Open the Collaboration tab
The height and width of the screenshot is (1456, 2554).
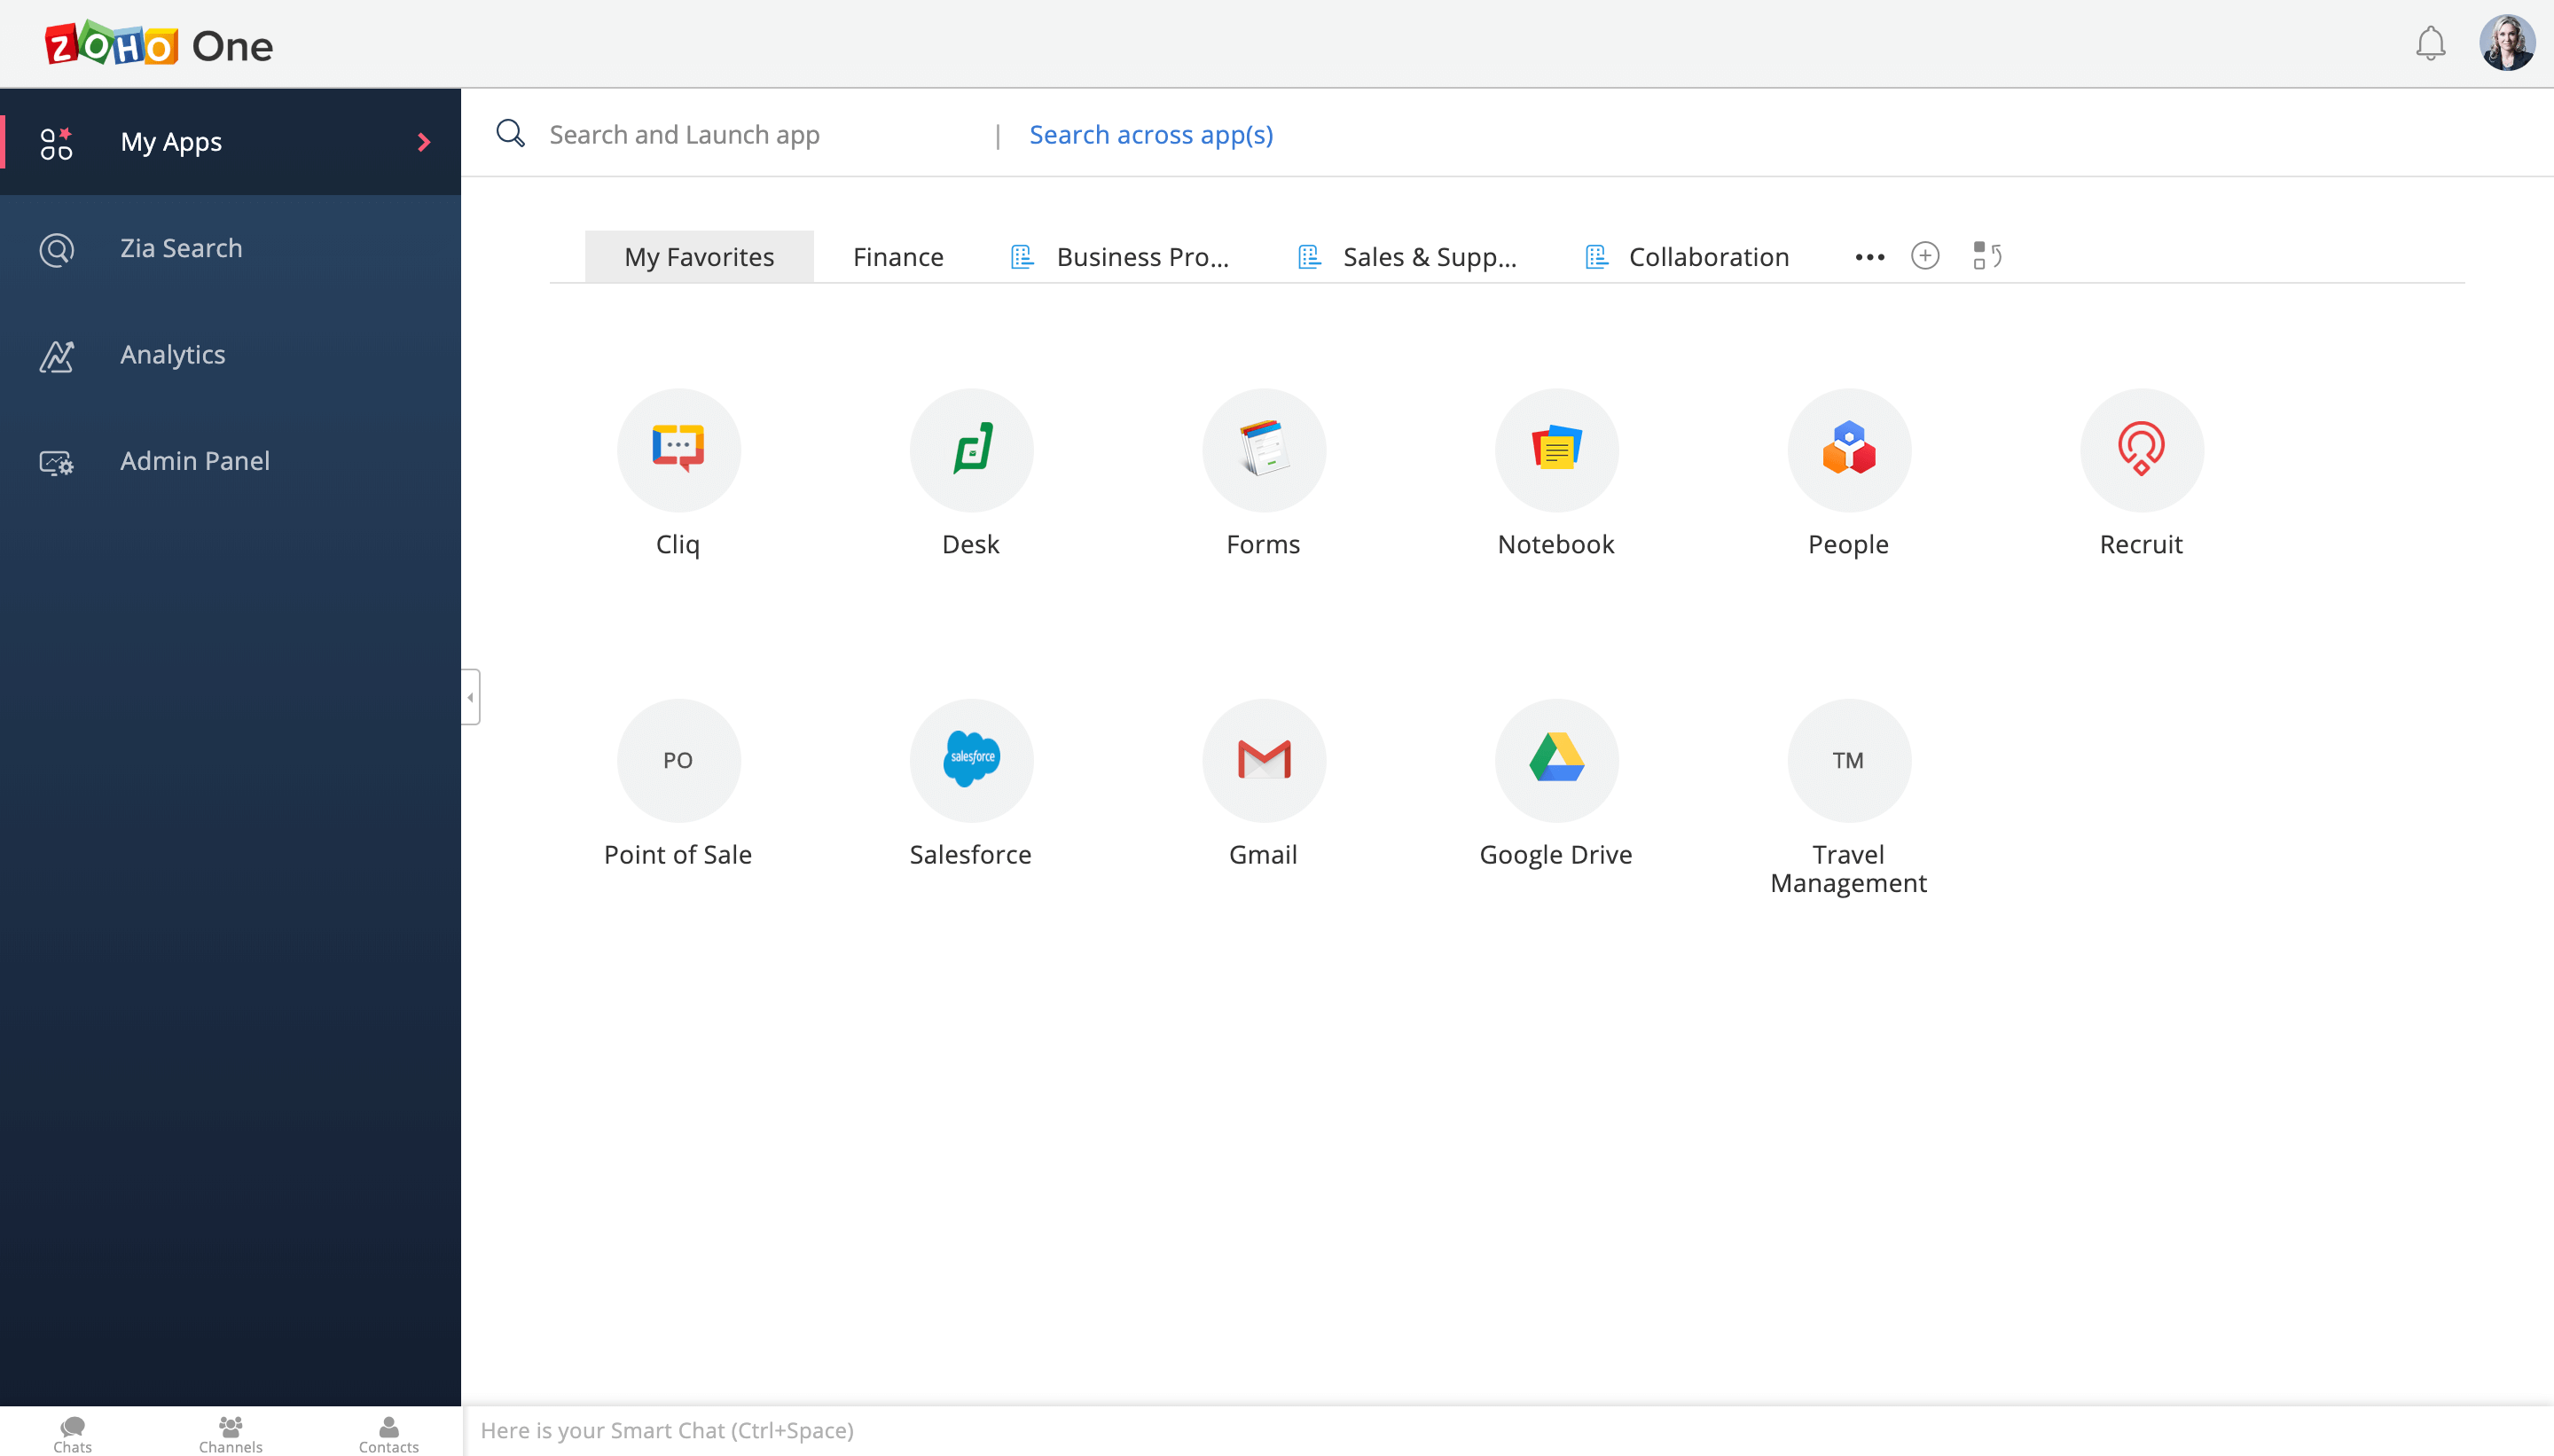1708,256
